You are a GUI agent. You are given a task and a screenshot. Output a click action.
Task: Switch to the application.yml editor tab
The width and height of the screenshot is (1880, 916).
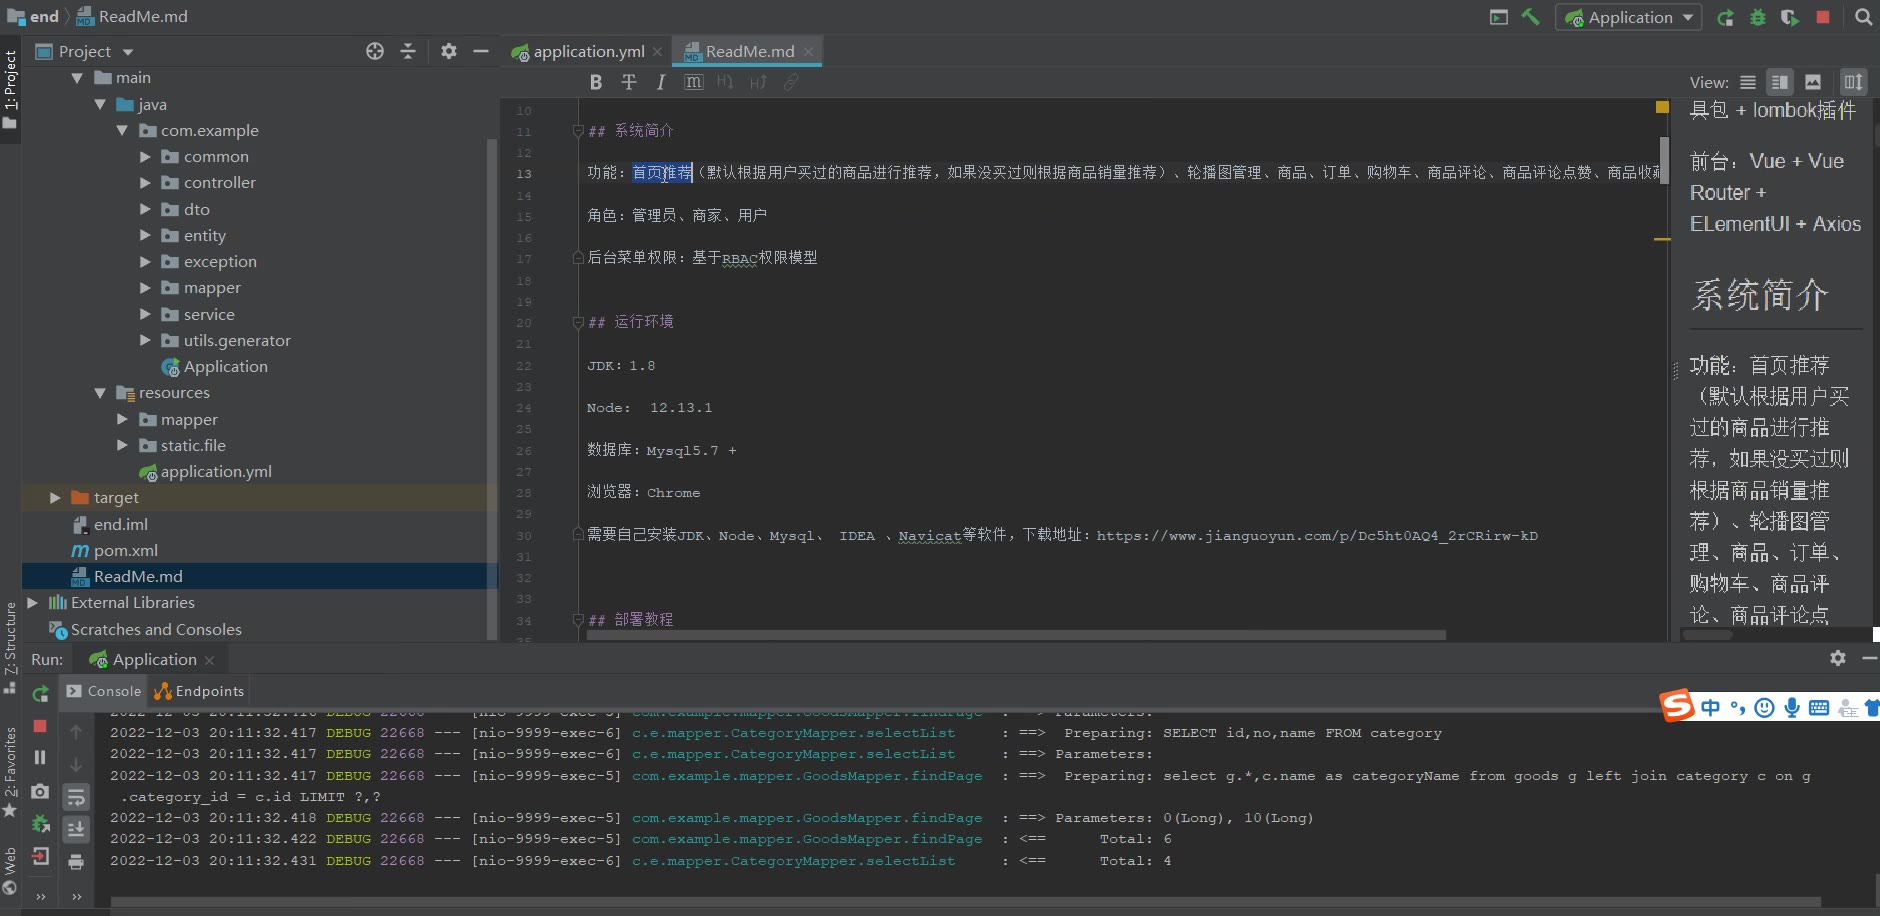tap(587, 51)
